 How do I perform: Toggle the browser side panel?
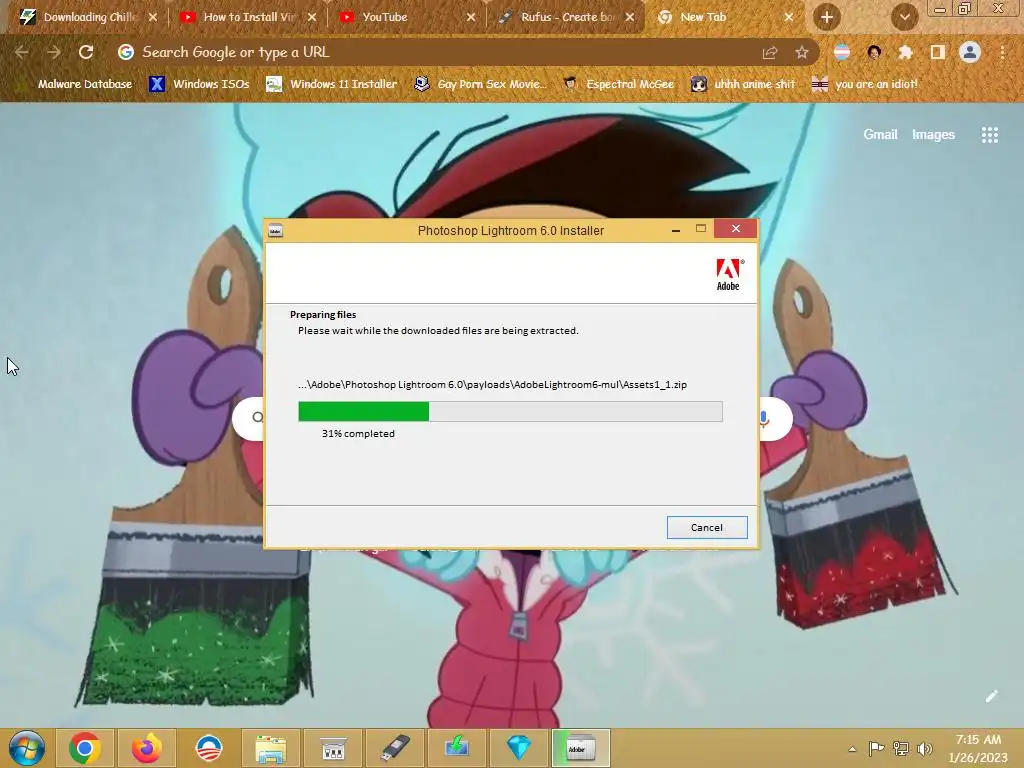[938, 52]
